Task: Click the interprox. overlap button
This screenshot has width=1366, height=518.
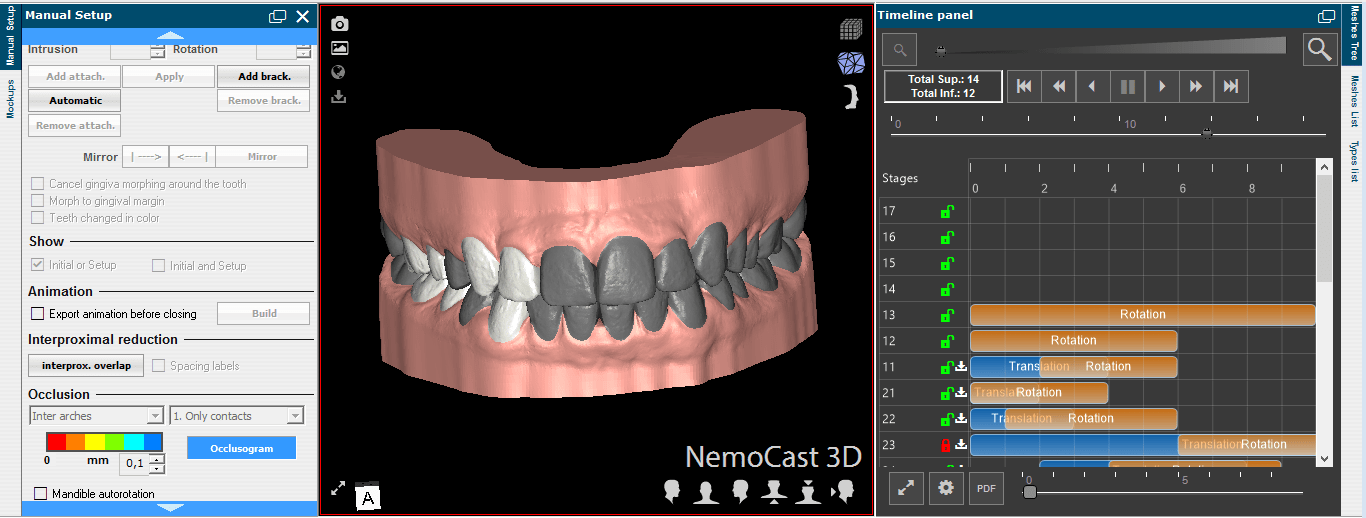Action: pyautogui.click(x=86, y=365)
